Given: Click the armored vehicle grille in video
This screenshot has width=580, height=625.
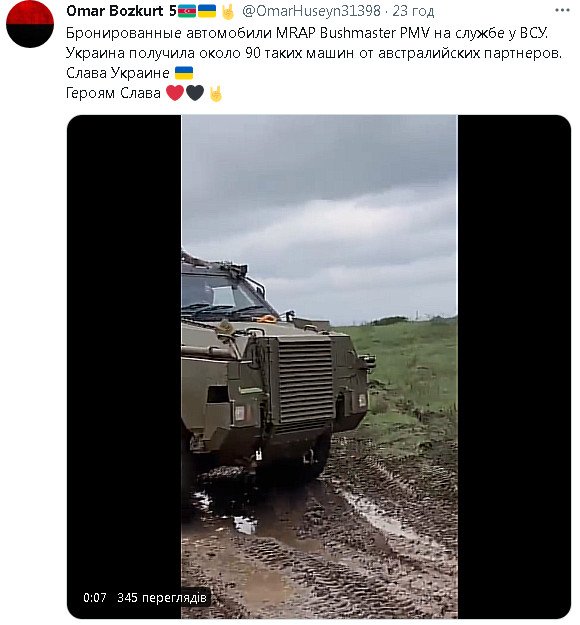Looking at the screenshot, I should (x=305, y=381).
